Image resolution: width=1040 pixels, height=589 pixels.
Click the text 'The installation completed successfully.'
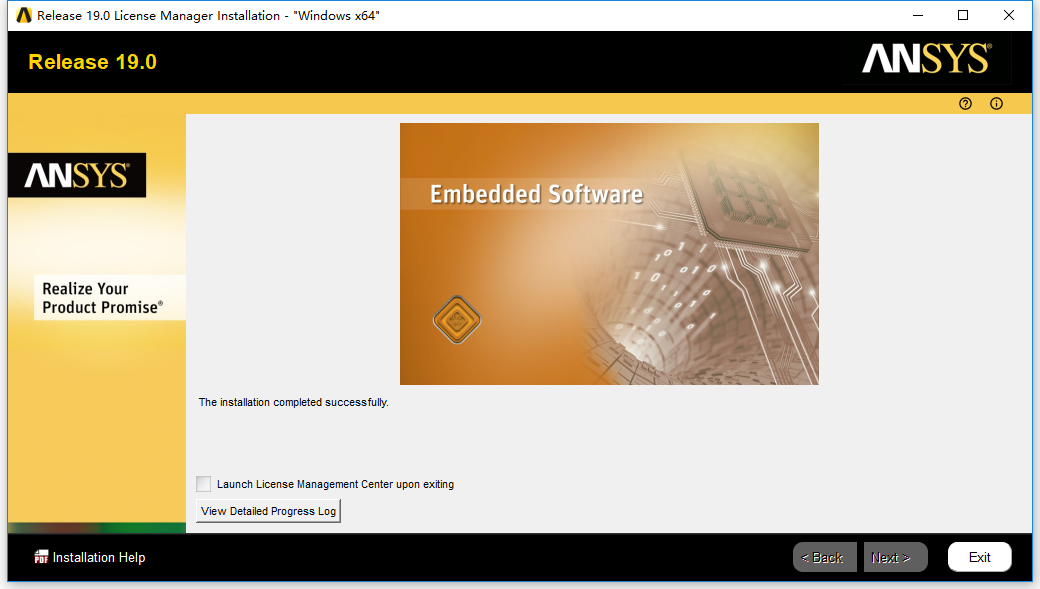(x=294, y=403)
